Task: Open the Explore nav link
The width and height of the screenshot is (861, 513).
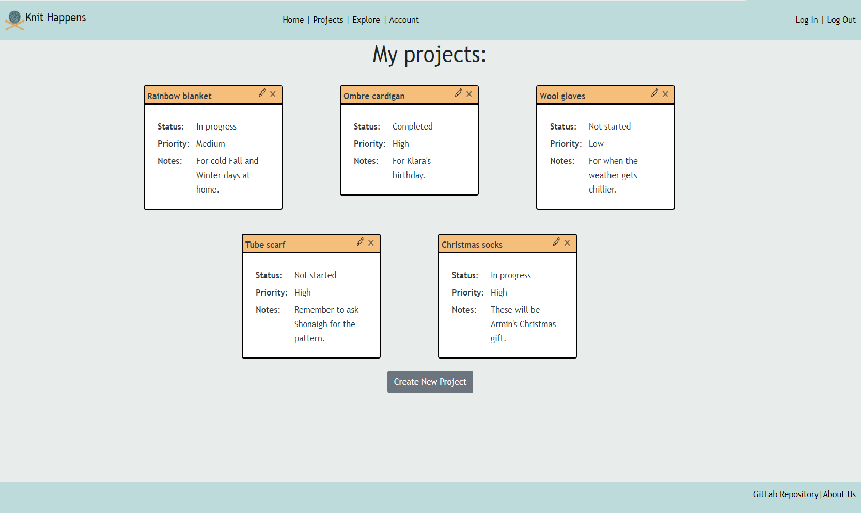Action: (x=366, y=20)
